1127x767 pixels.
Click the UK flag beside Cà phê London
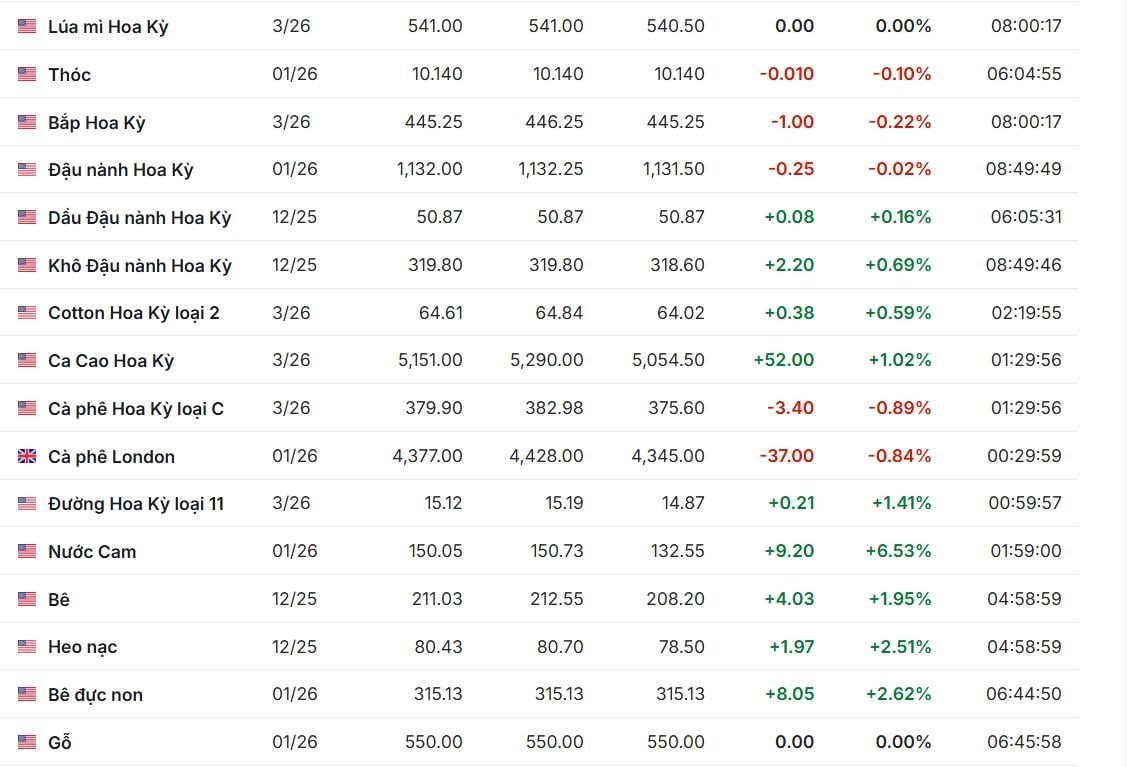[x=27, y=456]
